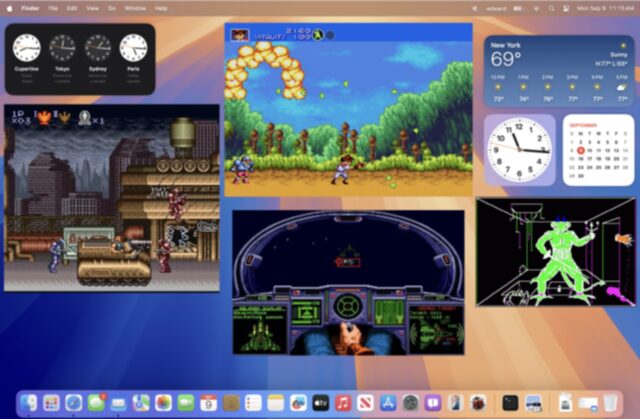Screen dimensions: 640x419
Task: Open the Window menu
Action: pyautogui.click(x=135, y=7)
